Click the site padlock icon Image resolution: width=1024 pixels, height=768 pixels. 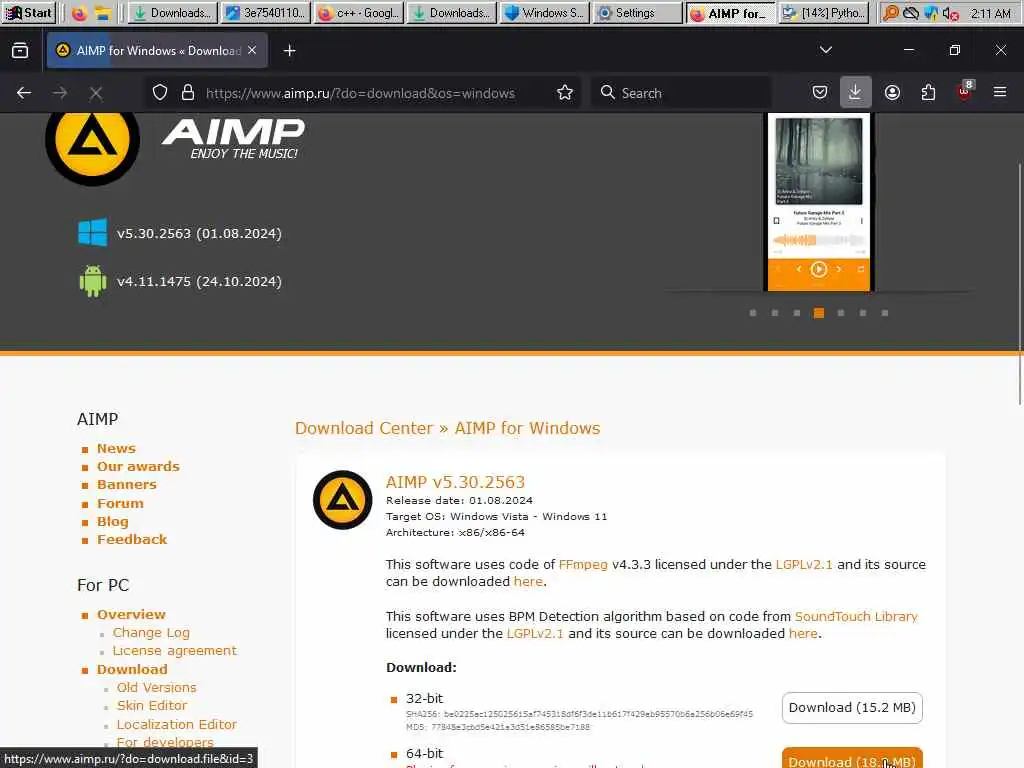(188, 93)
